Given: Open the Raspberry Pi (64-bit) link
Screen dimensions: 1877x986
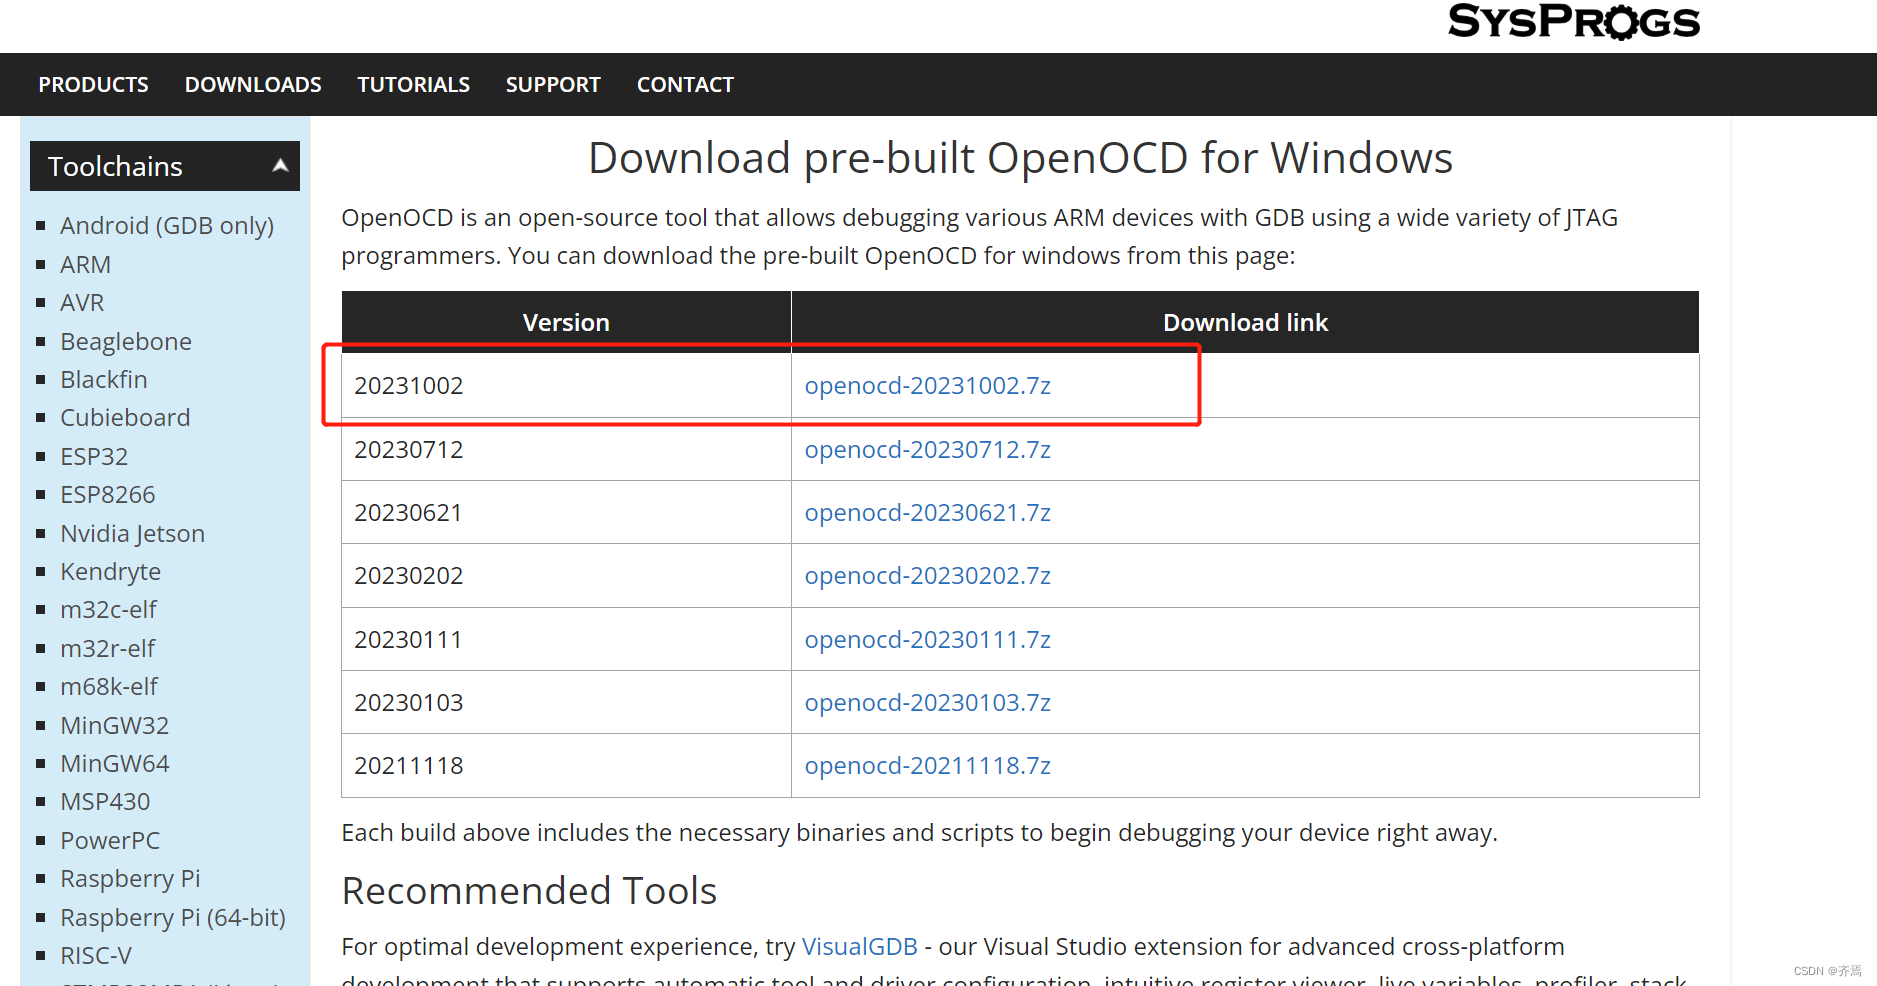Looking at the screenshot, I should [173, 918].
